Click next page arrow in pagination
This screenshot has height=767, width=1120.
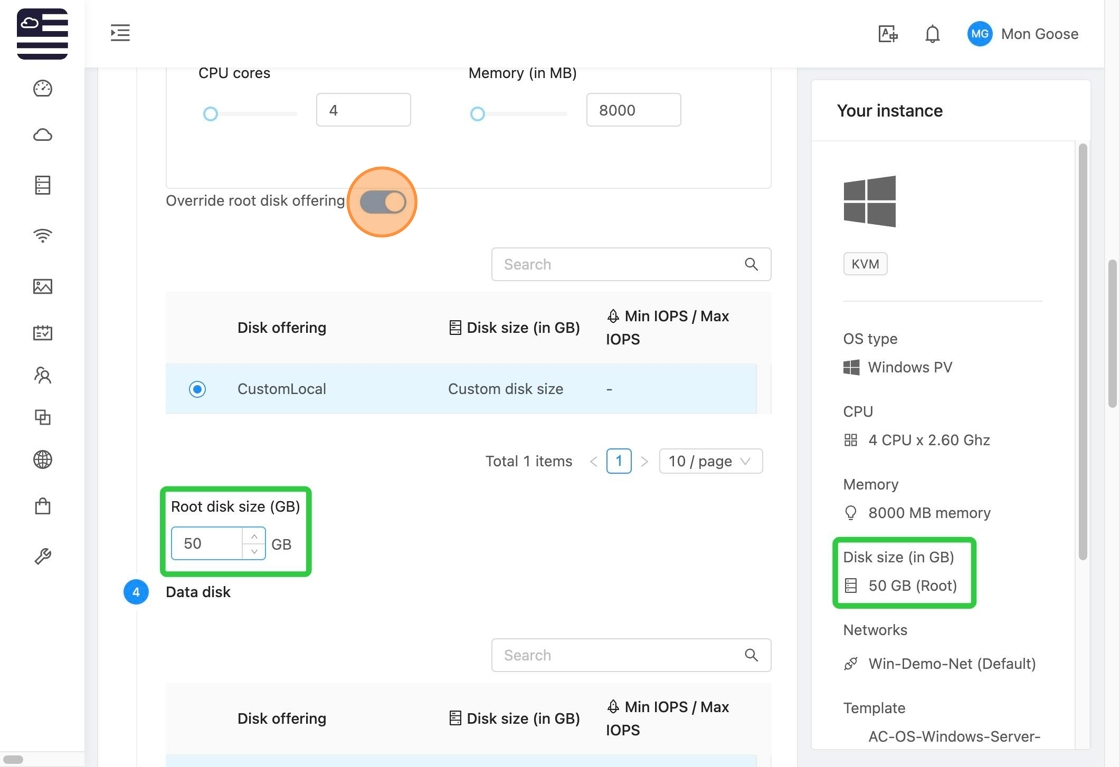644,461
